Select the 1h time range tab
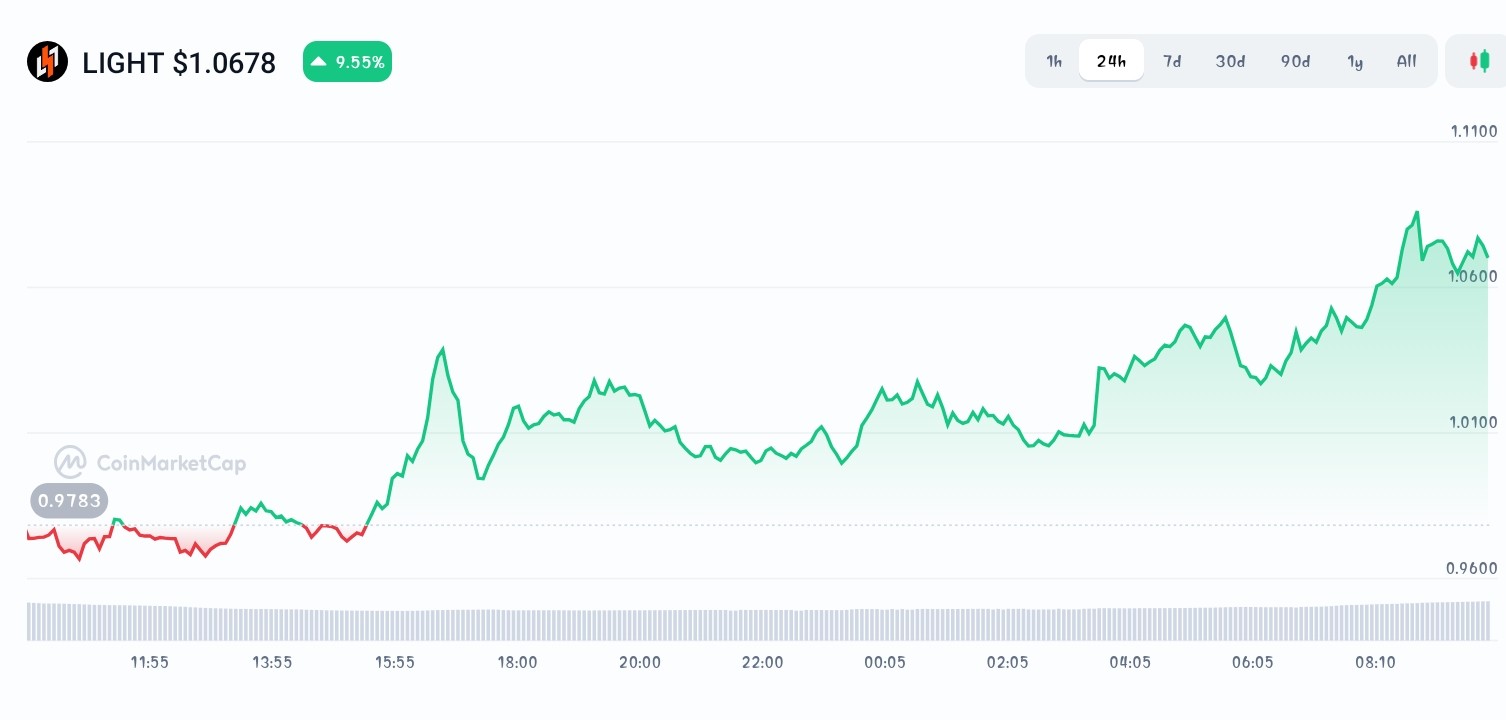This screenshot has height=720, width=1506. pyautogui.click(x=1054, y=61)
